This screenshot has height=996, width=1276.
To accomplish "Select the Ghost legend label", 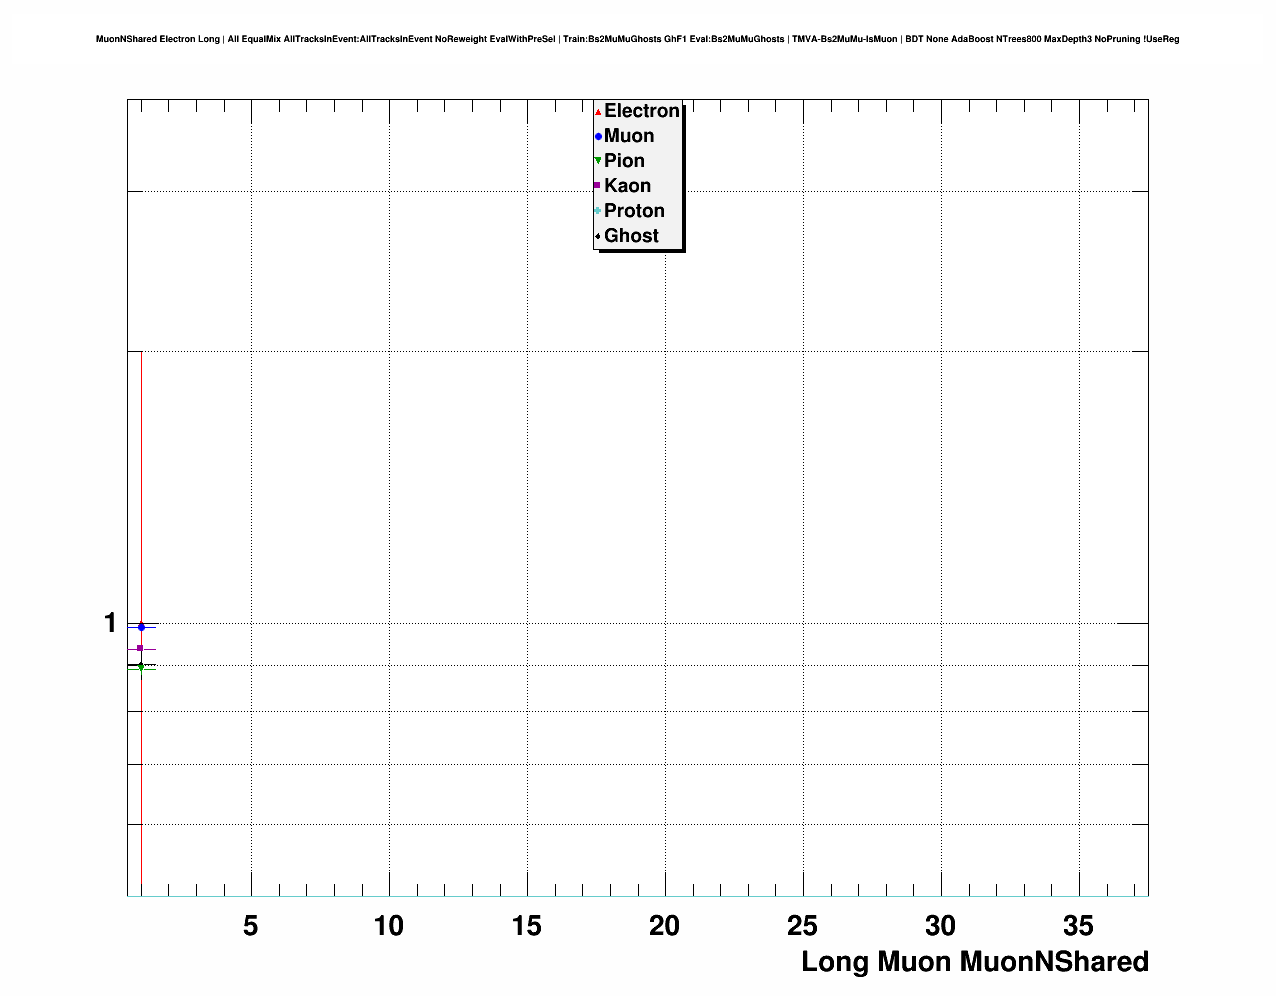I will coord(631,236).
